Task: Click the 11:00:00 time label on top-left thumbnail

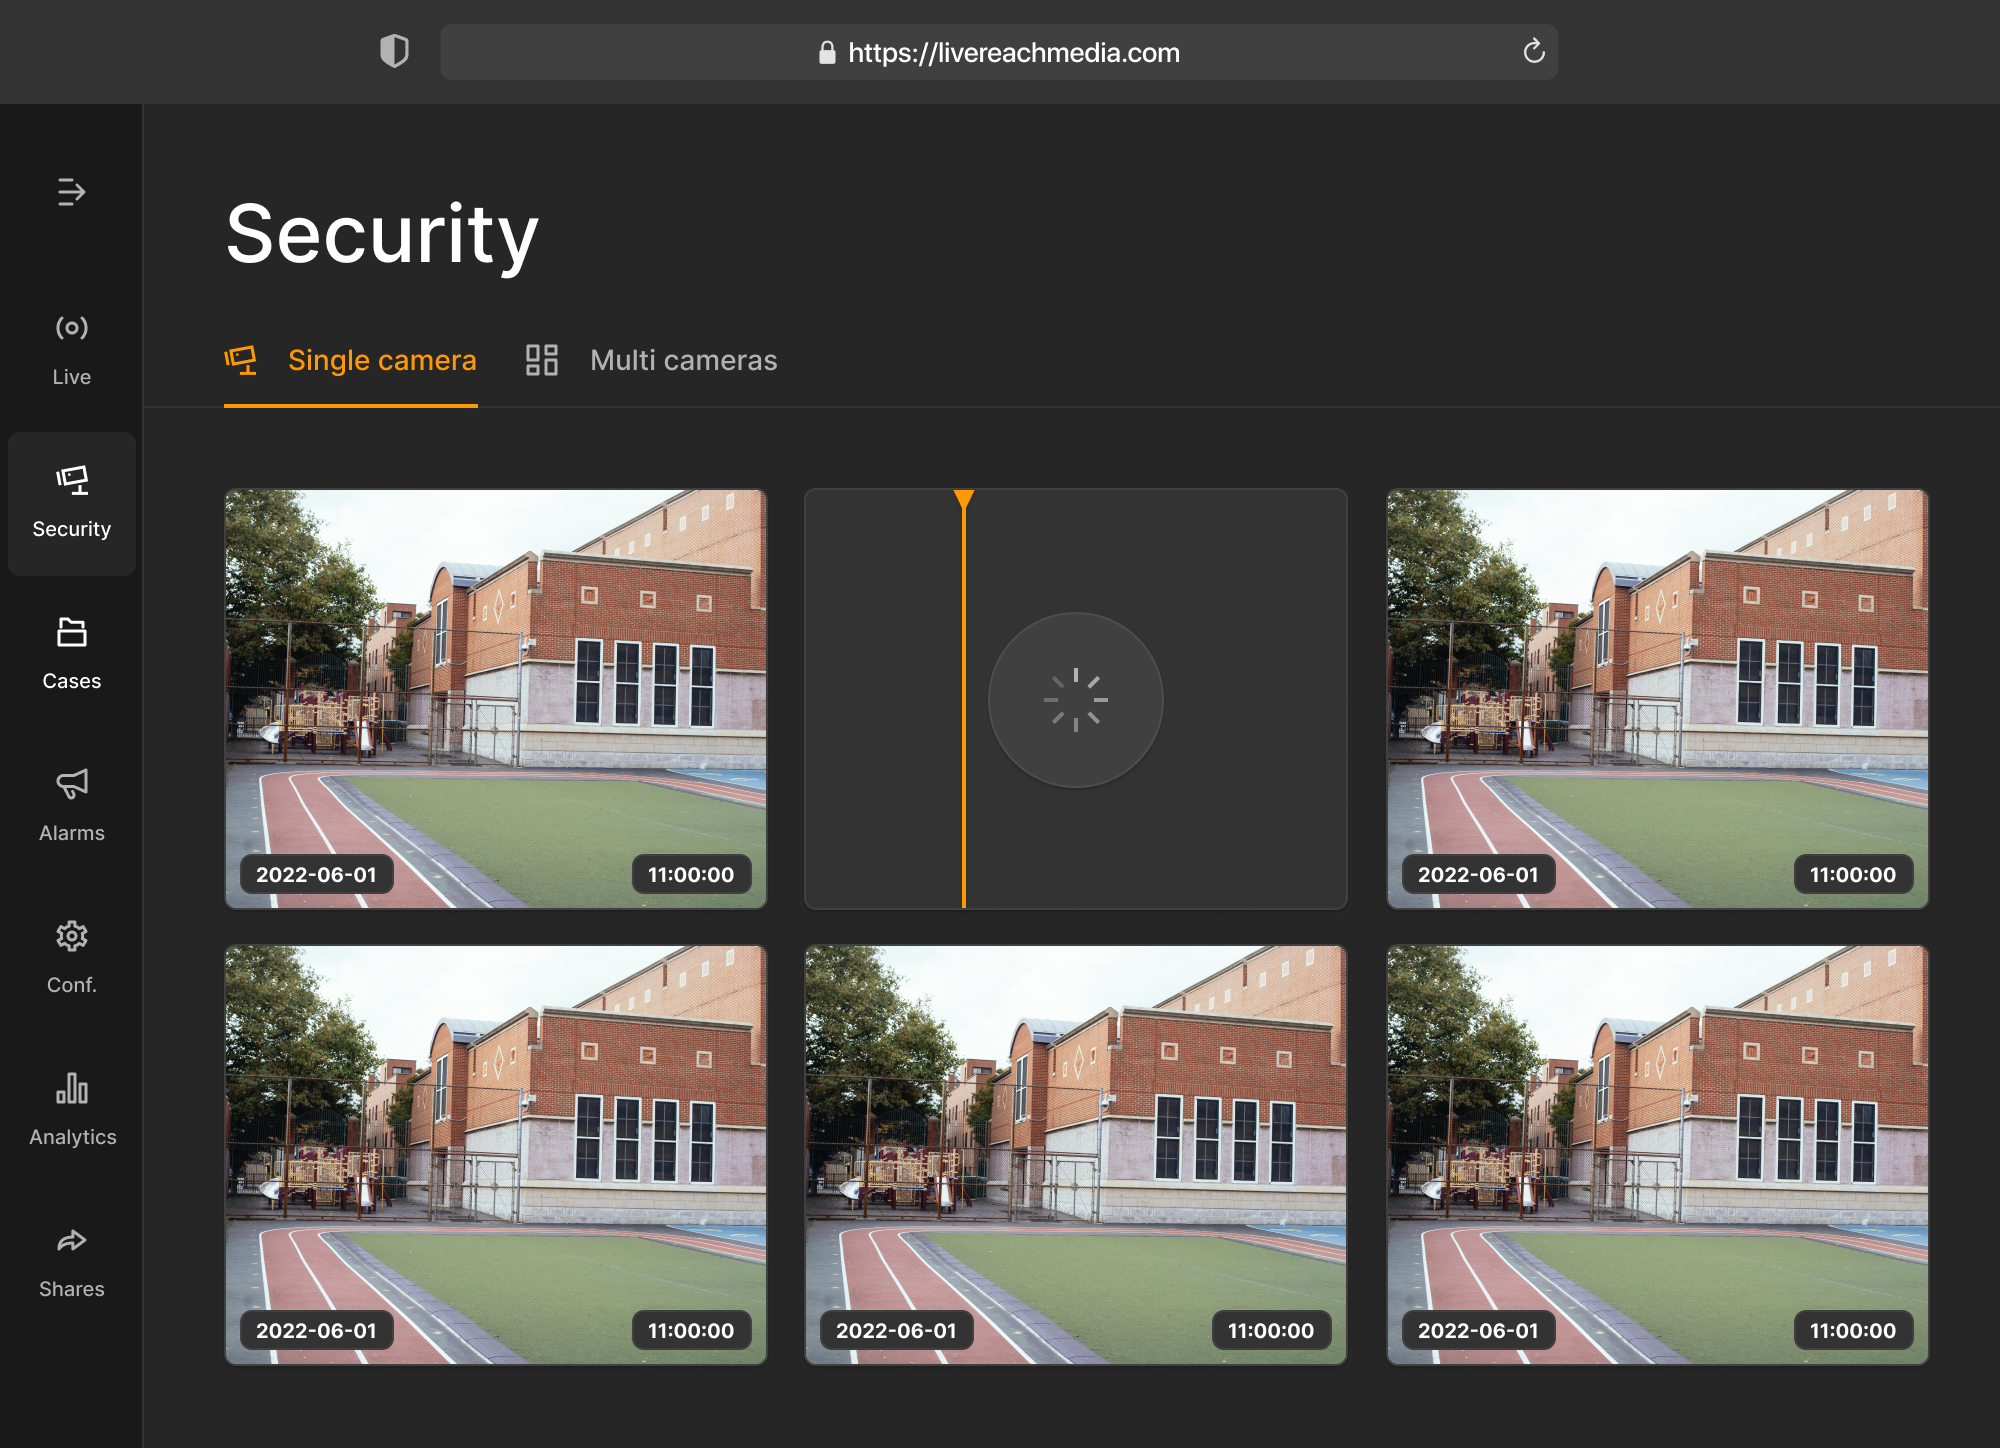Action: tap(691, 874)
